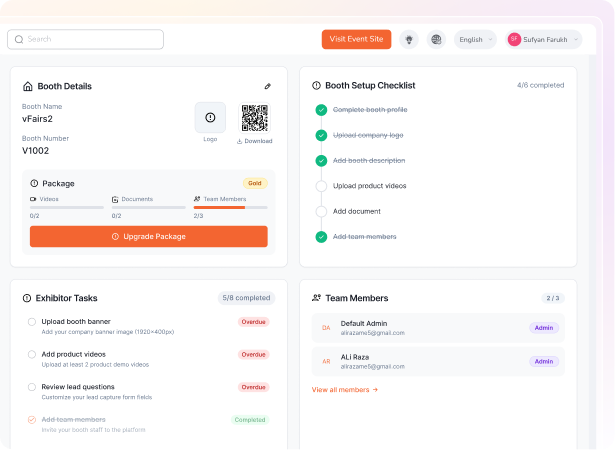This screenshot has height=450, width=615.
Task: Click the Documents icon in Package
Action: [115, 199]
